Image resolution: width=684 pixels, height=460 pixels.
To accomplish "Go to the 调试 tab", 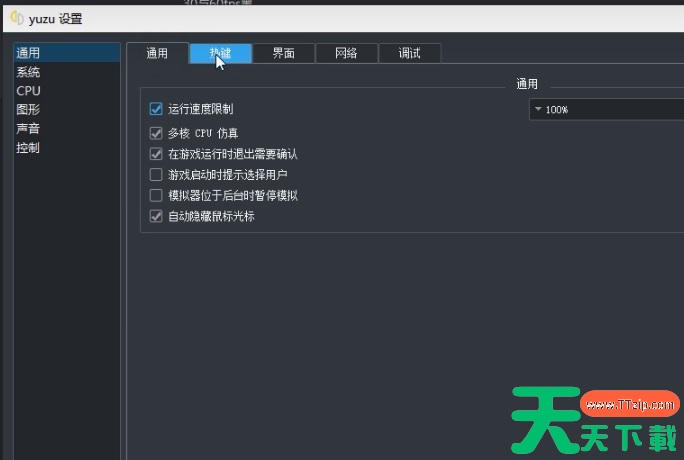I will [409, 54].
